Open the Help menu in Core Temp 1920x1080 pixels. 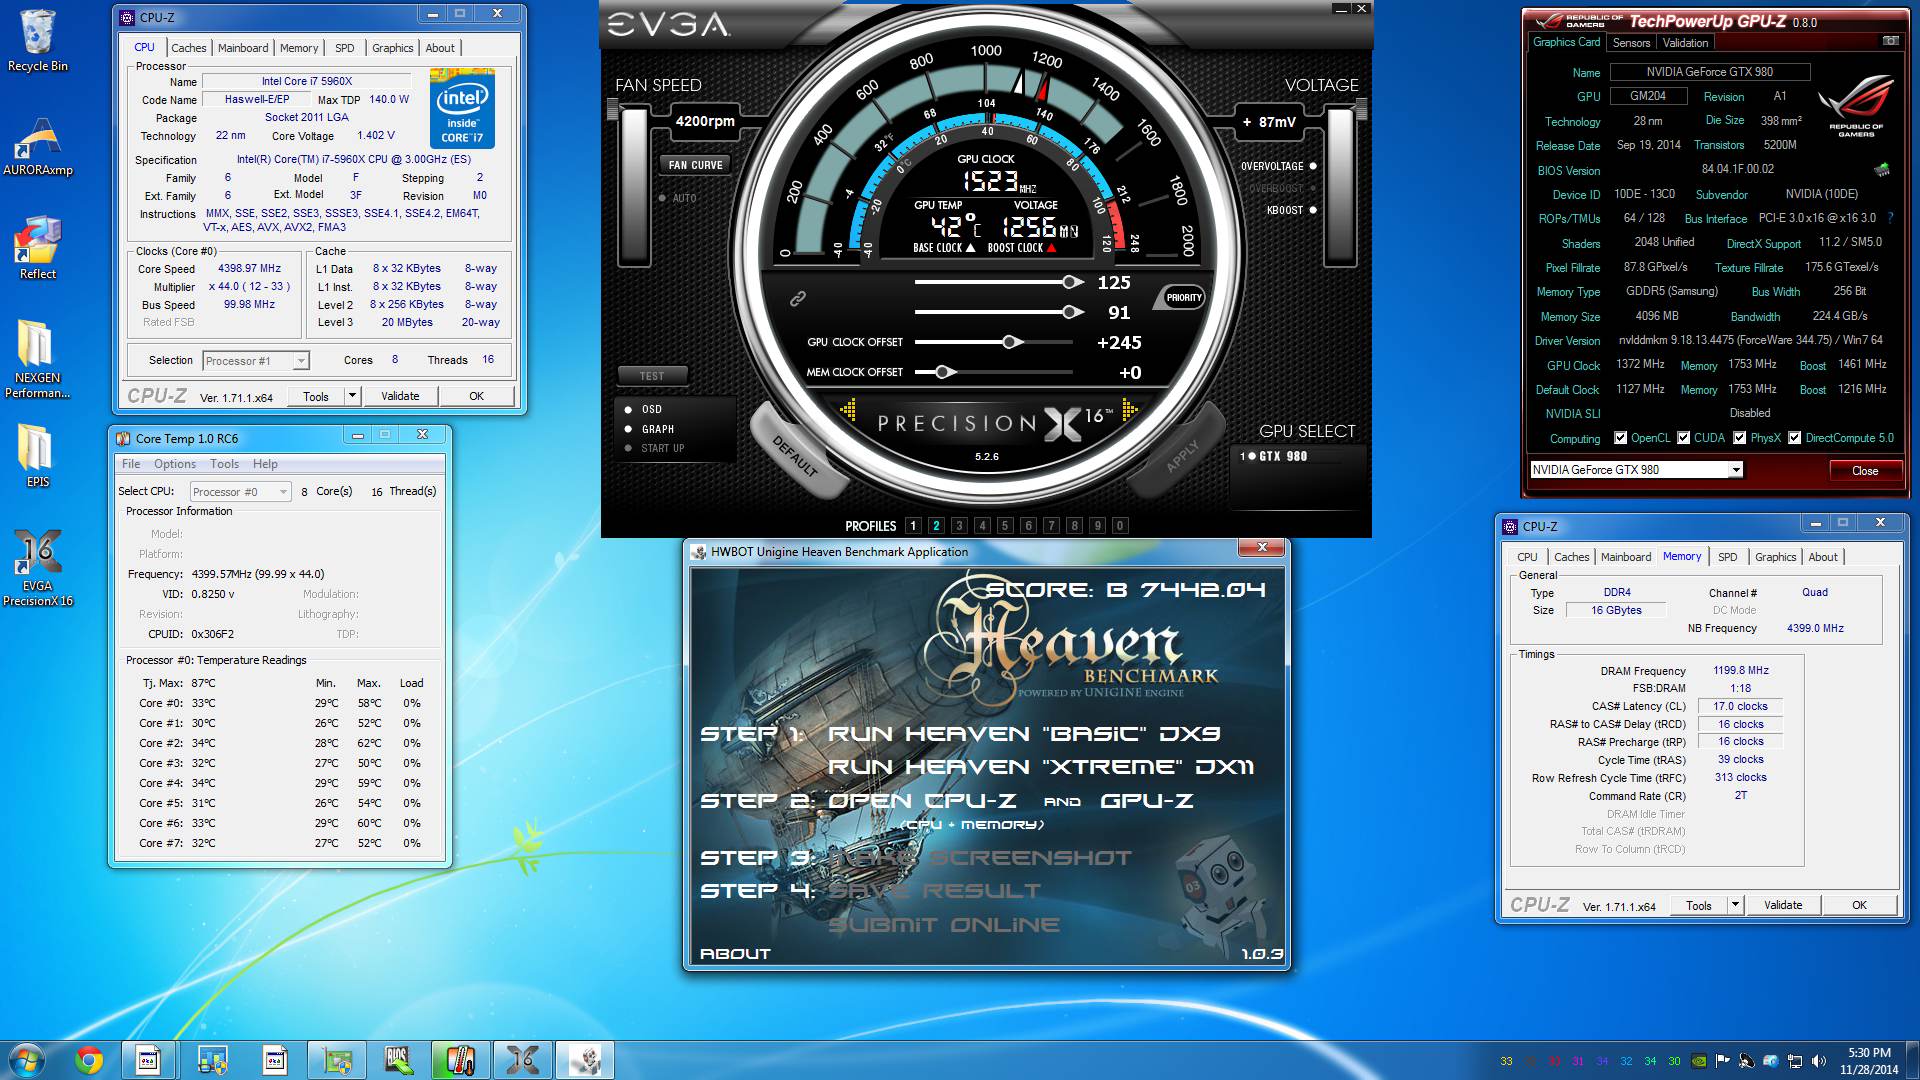pos(265,464)
